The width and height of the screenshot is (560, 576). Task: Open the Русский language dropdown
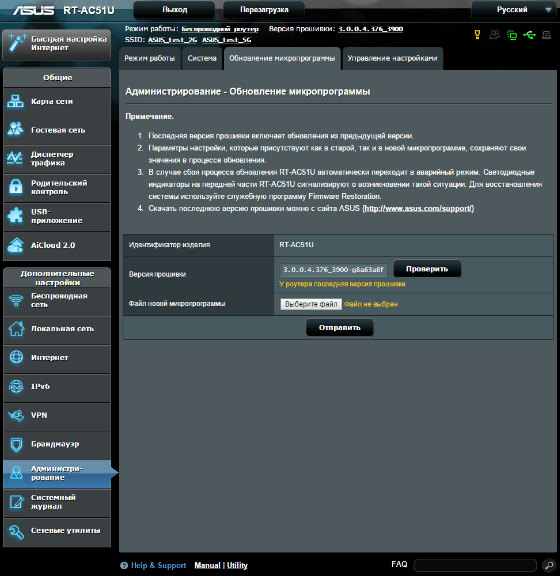[x=513, y=10]
